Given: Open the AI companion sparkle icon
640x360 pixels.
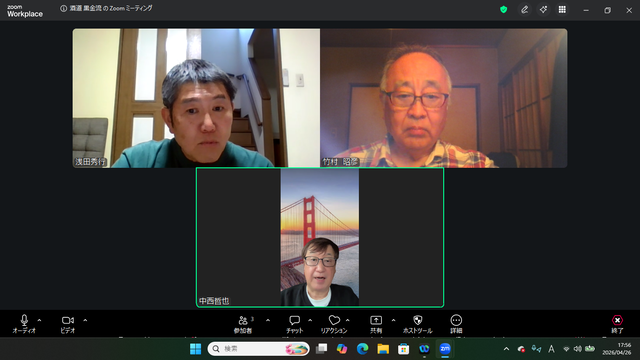Looking at the screenshot, I should point(543,9).
